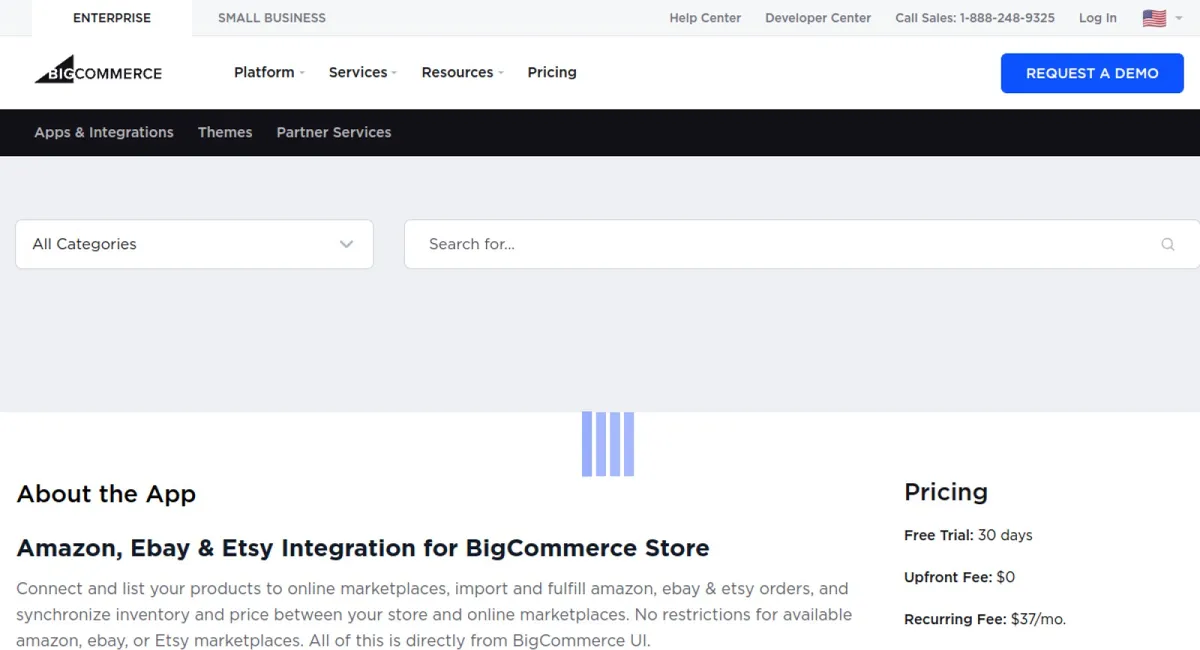
Task: Click the Pricing sidebar heading
Action: click(x=946, y=492)
